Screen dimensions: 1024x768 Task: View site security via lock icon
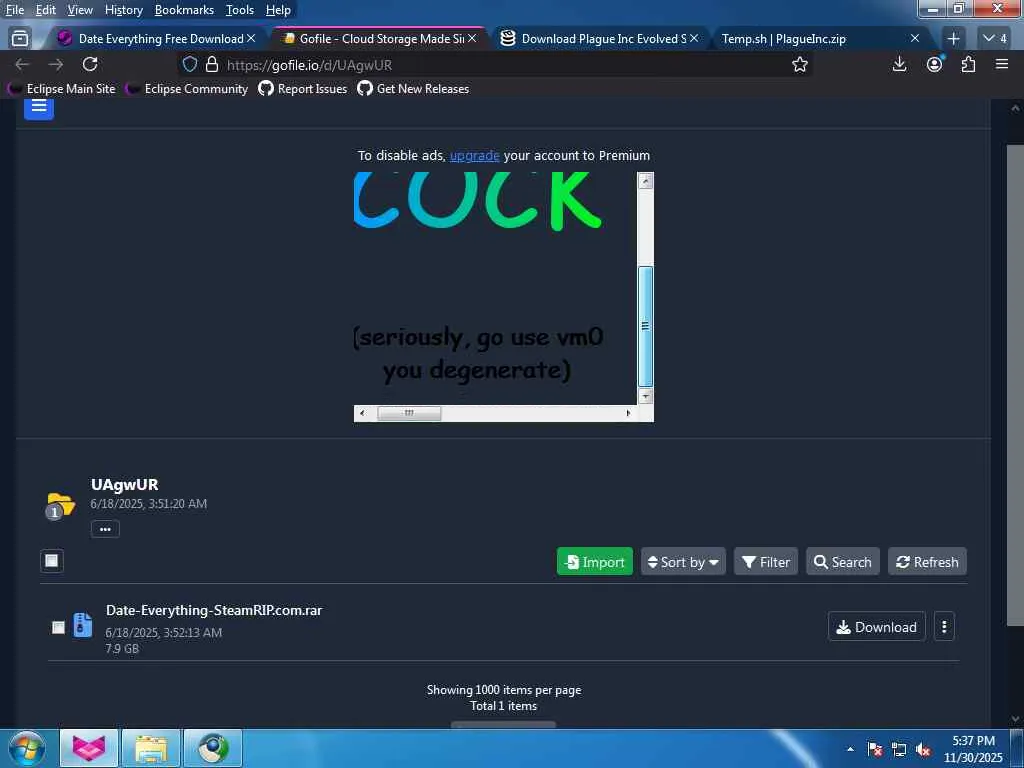[212, 64]
